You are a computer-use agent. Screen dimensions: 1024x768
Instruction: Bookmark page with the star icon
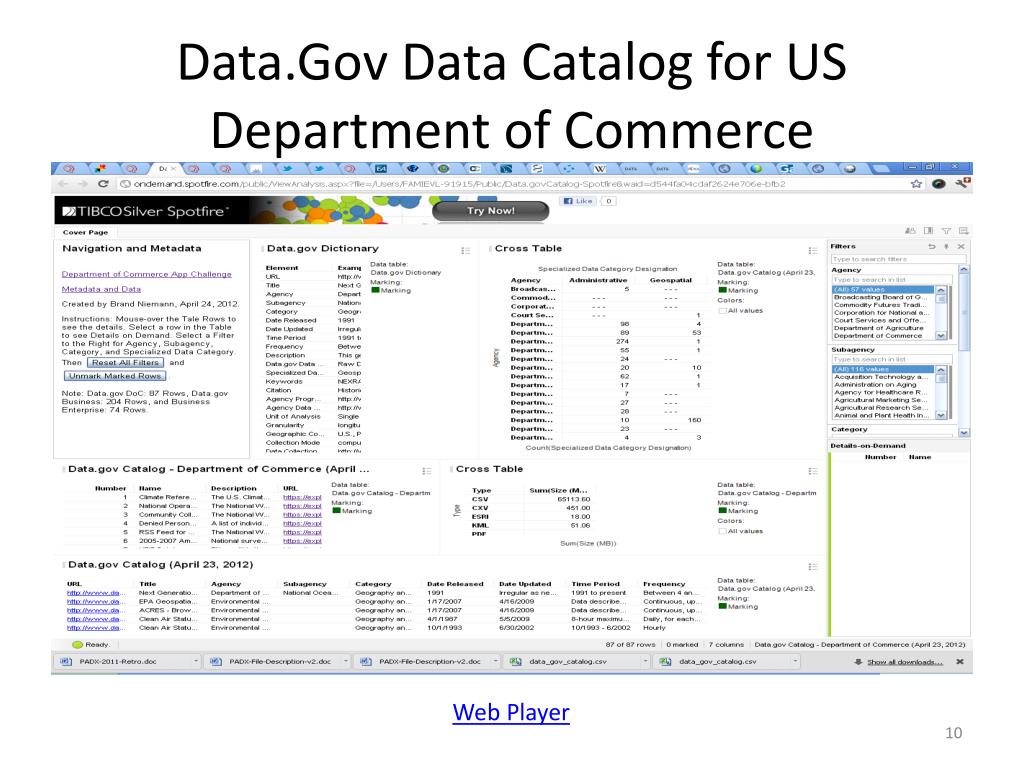pos(916,184)
